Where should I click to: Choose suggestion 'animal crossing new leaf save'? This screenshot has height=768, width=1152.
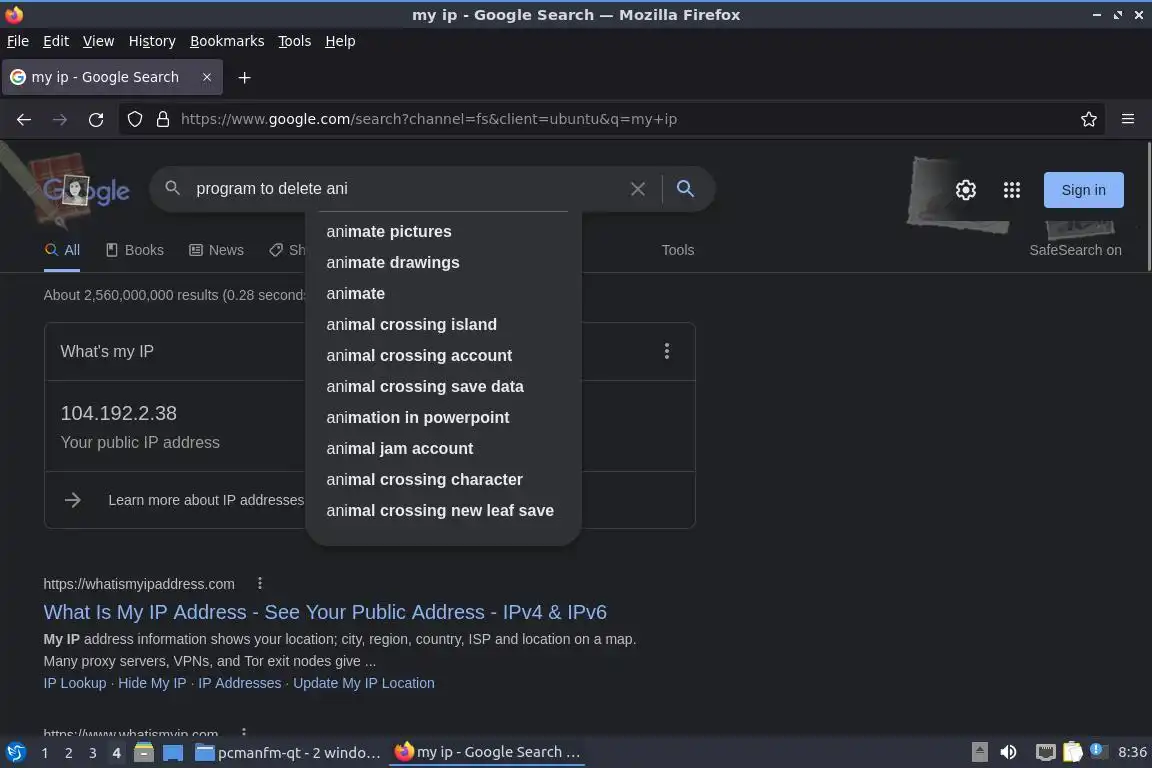tap(443, 510)
